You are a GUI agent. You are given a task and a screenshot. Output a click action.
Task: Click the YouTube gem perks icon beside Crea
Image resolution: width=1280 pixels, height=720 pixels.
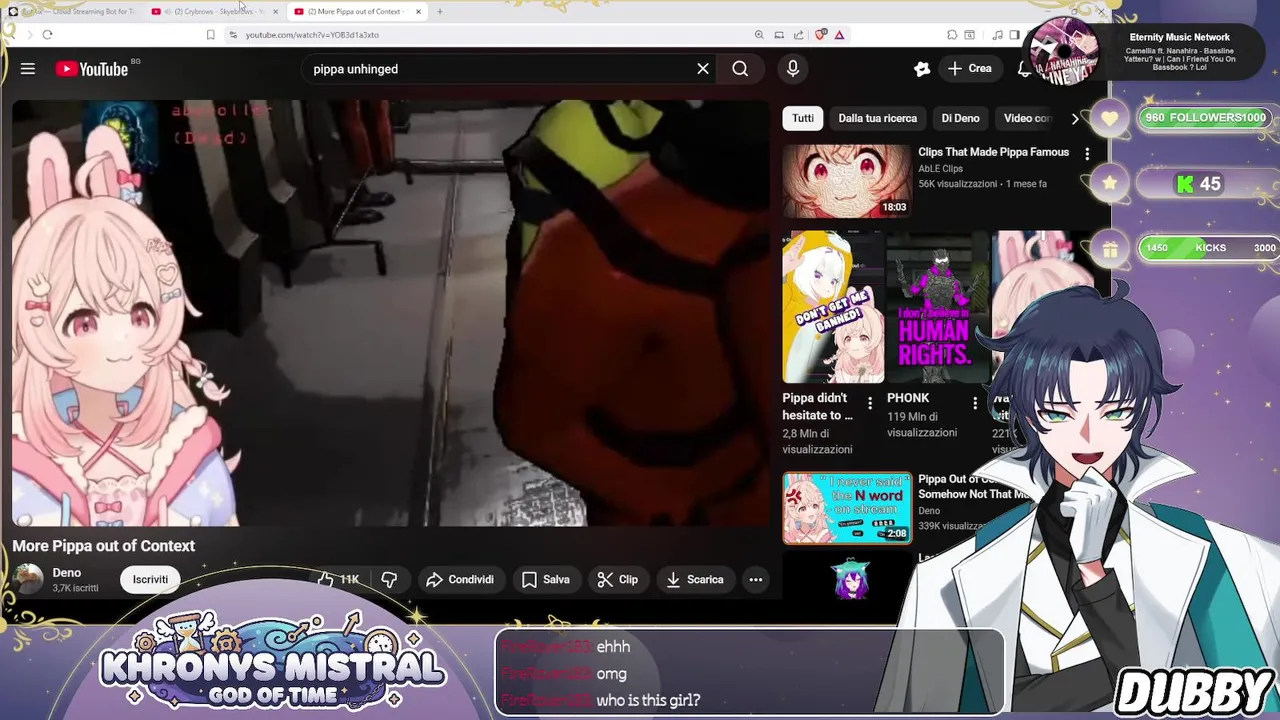[x=922, y=69]
